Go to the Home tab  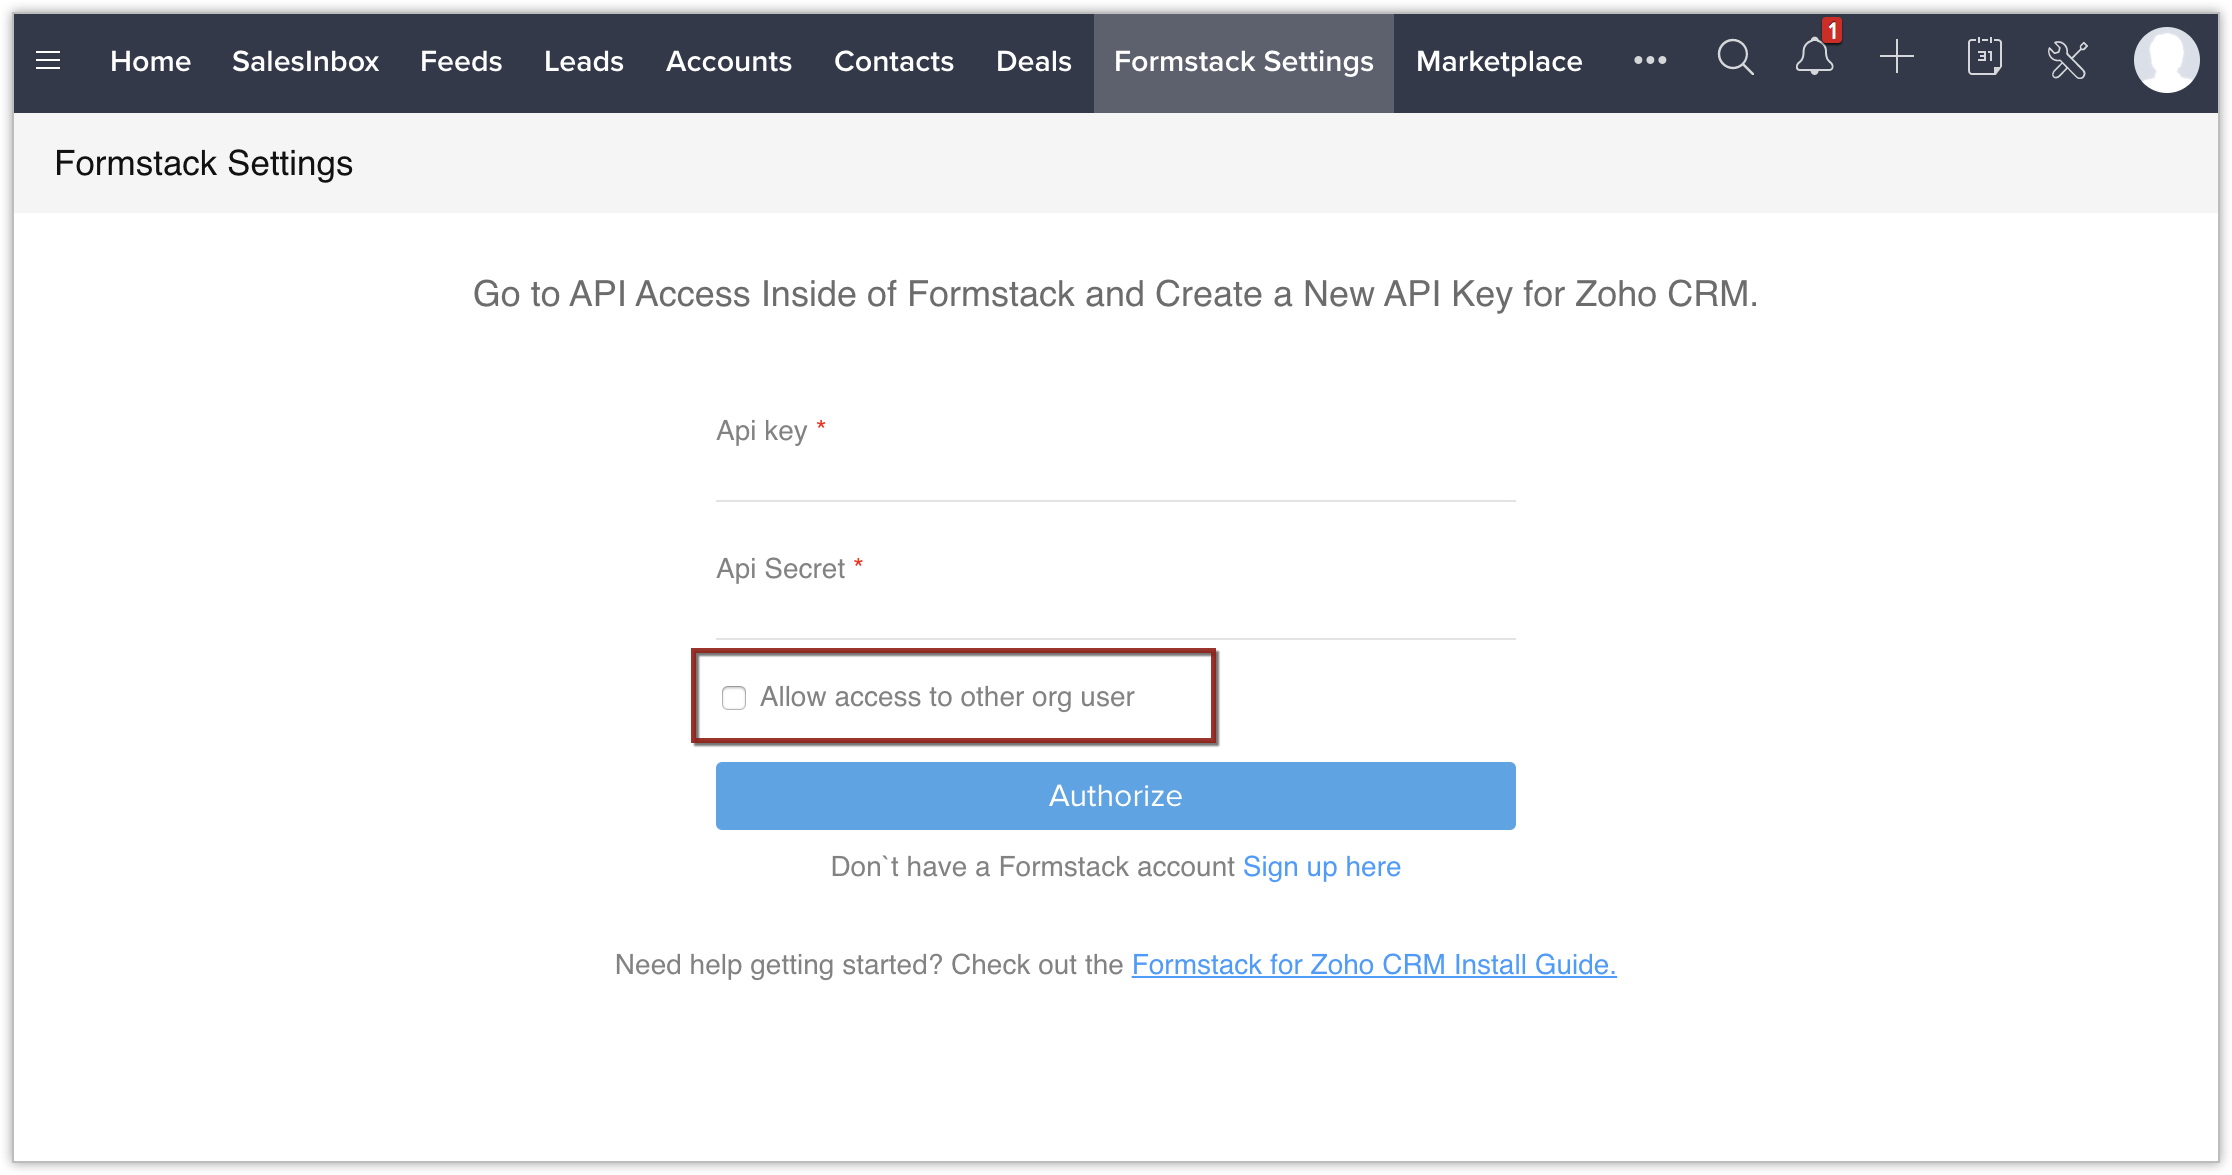point(150,62)
